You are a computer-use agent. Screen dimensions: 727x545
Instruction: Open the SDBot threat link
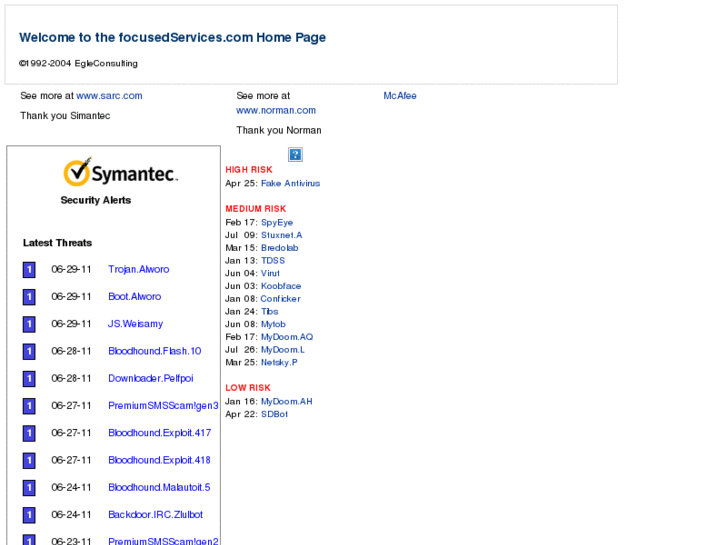point(274,414)
